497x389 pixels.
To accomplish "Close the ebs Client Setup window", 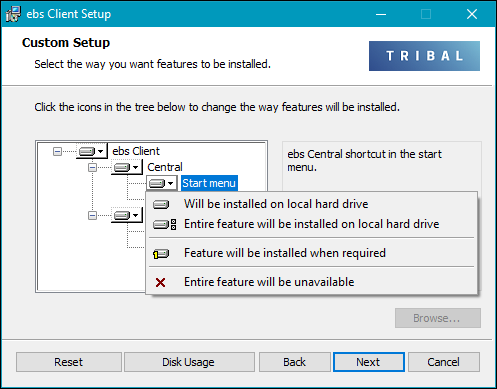I will (472, 14).
